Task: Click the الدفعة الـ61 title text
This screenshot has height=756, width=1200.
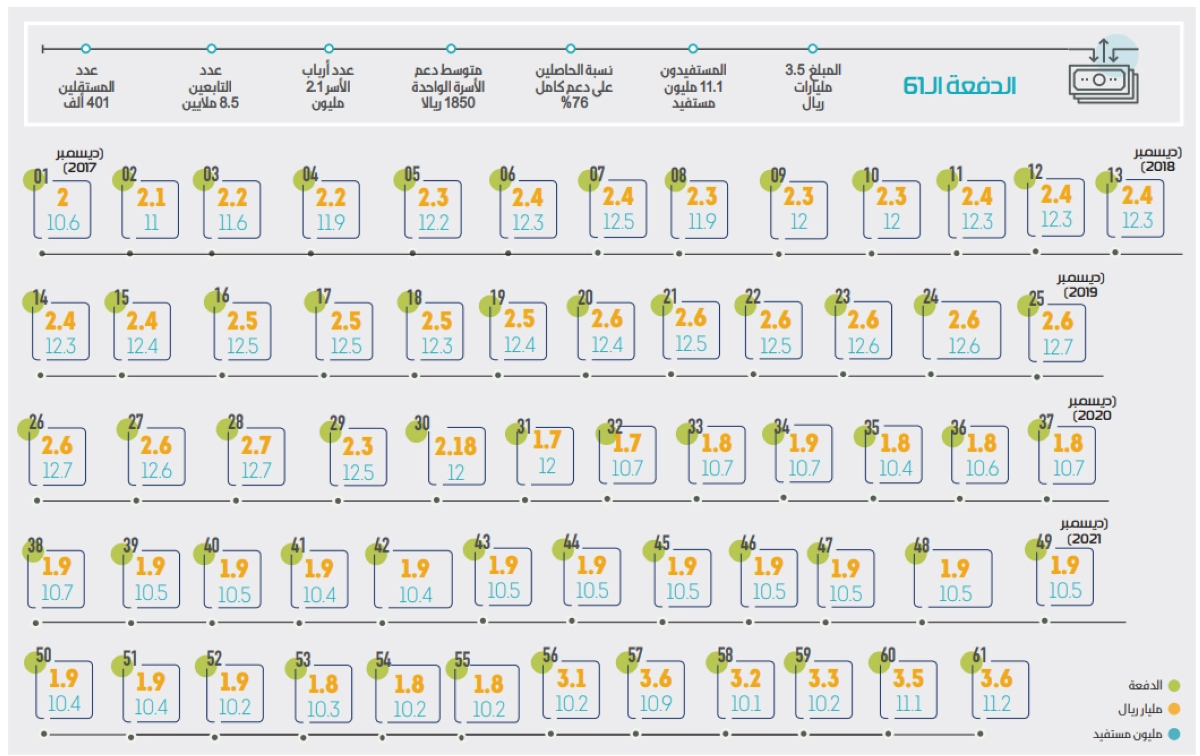Action: 959,87
